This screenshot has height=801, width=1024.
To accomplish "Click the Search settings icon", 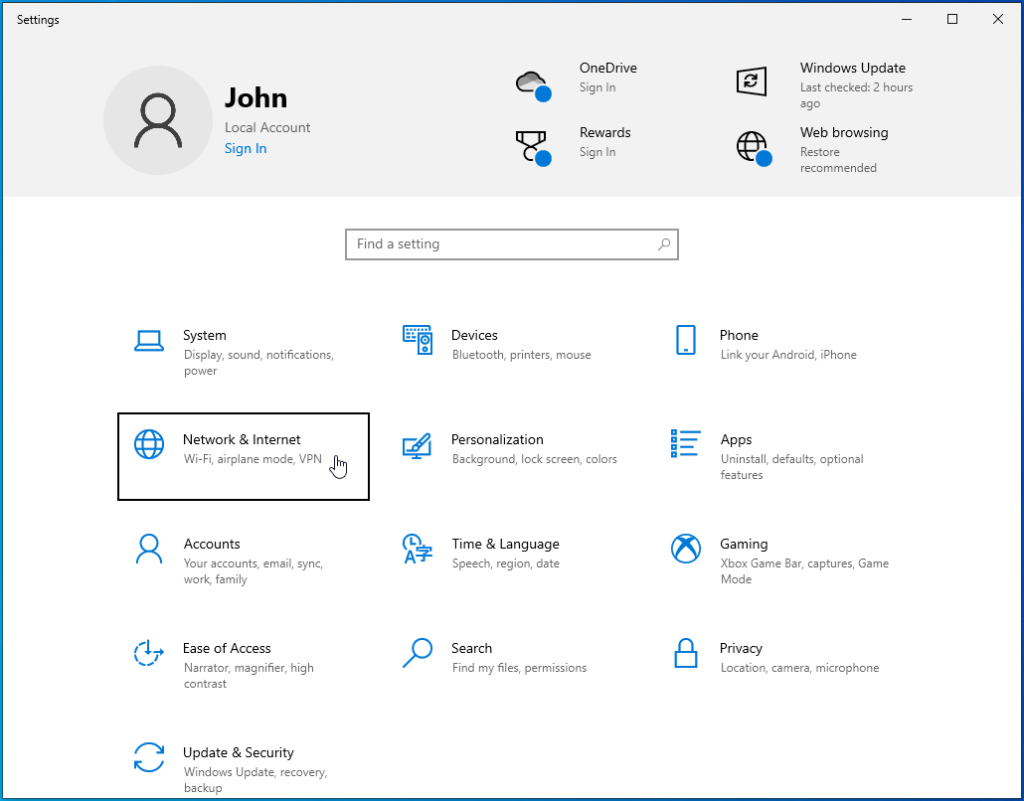I will (x=417, y=652).
